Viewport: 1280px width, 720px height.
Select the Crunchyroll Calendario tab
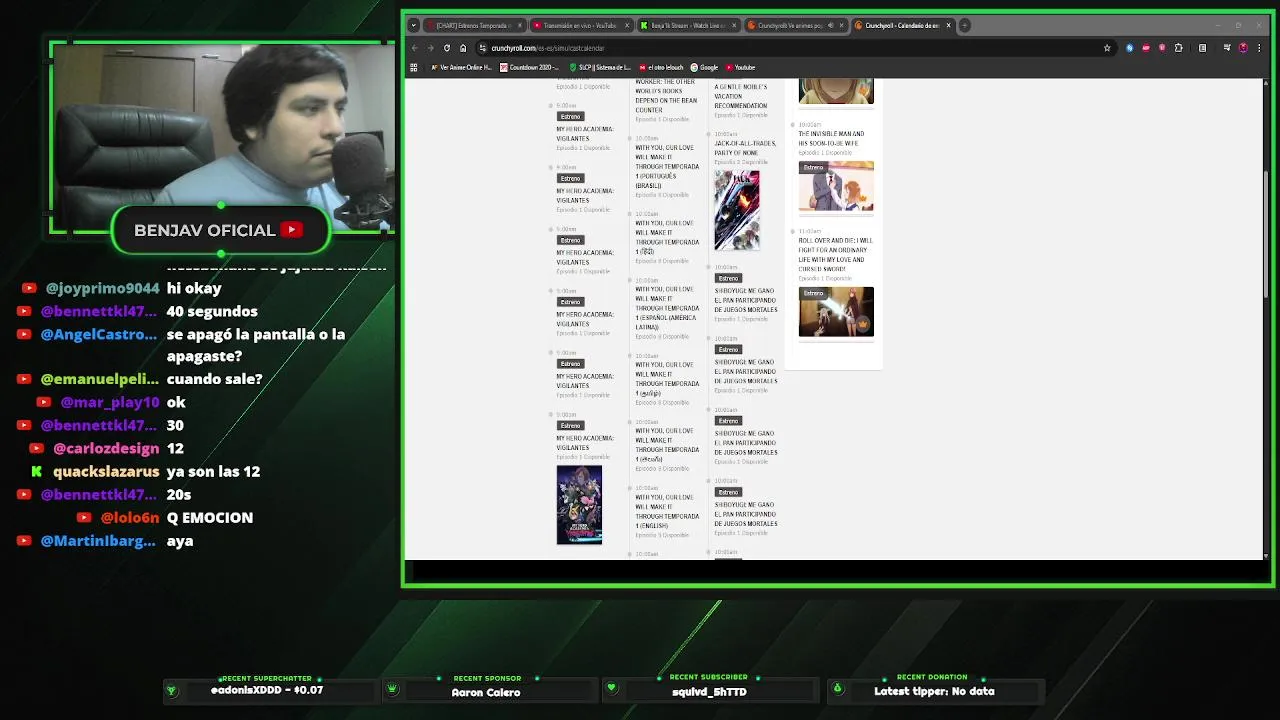[901, 25]
